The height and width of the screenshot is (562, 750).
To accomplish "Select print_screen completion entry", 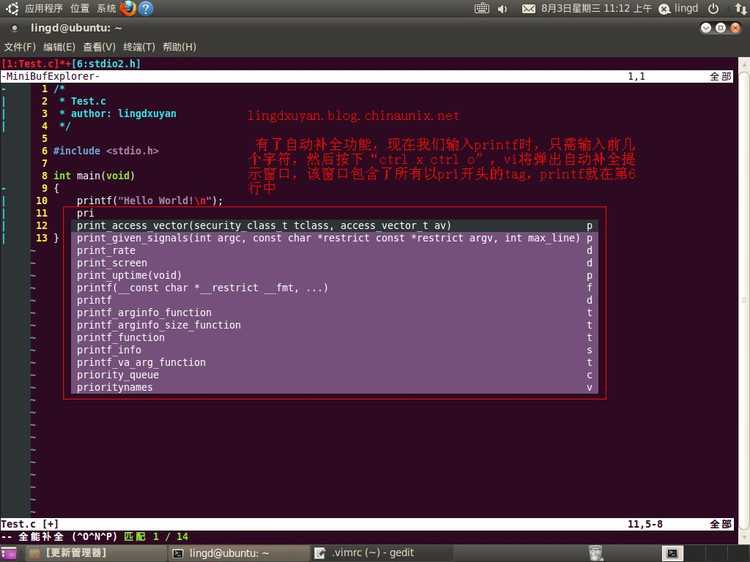I will (334, 263).
